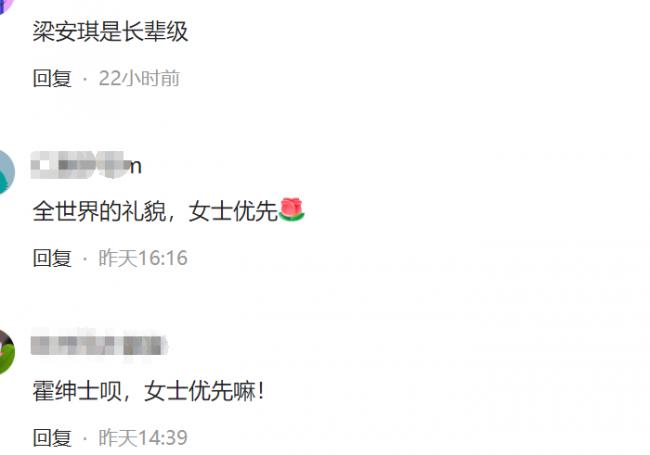Click the phrase 霍绅士呗 in the last comment
This screenshot has width=650, height=455.
click(77, 391)
